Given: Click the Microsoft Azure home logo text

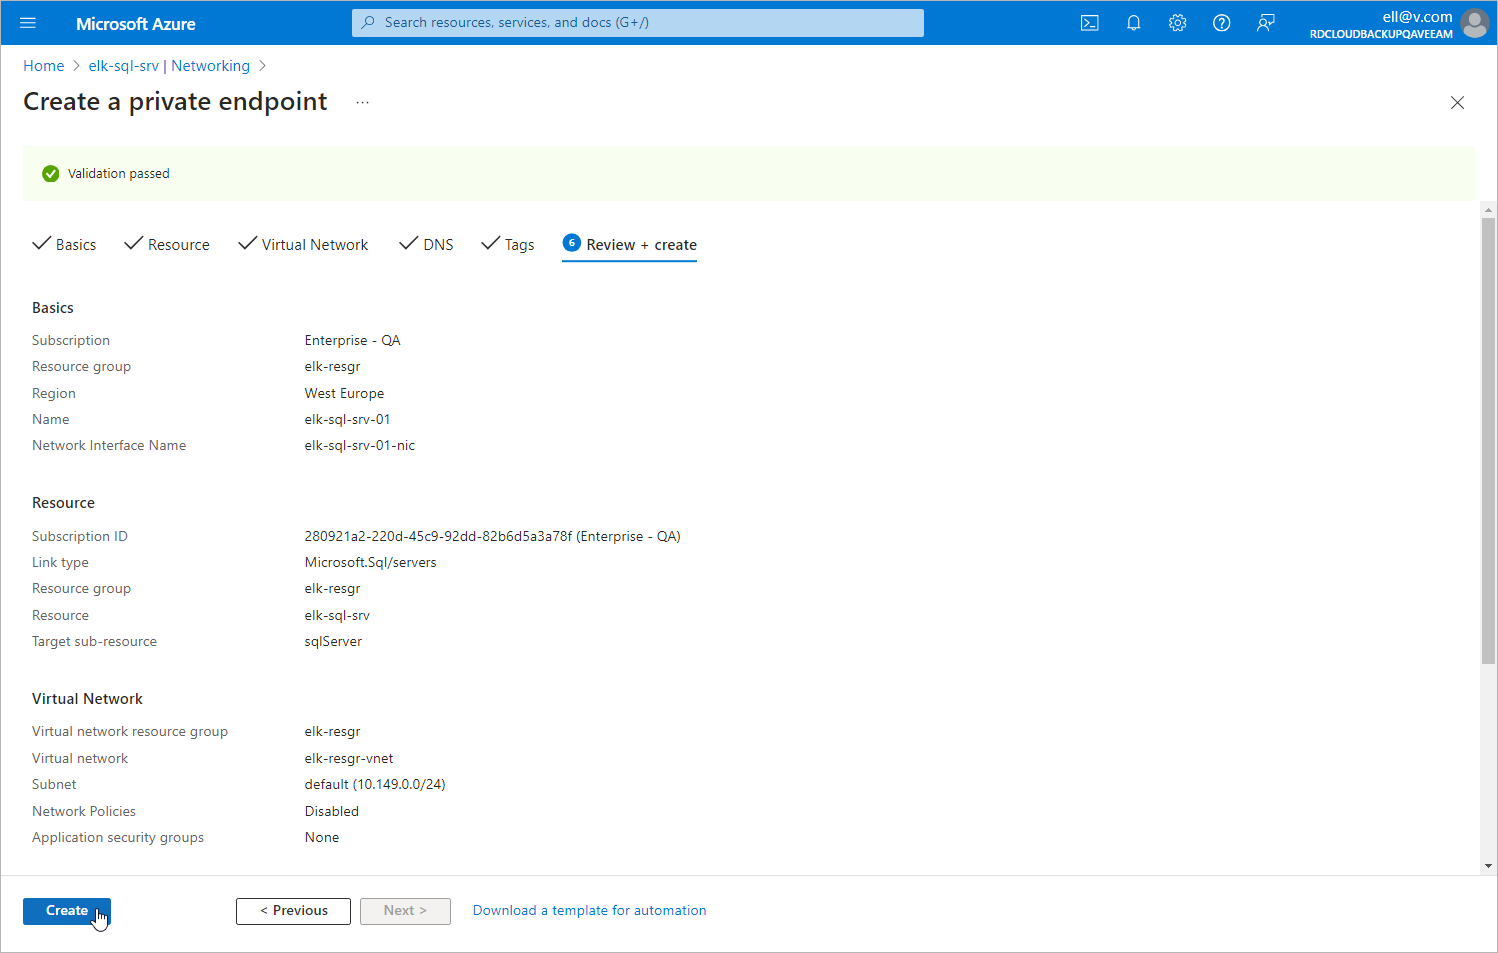Looking at the screenshot, I should [136, 24].
